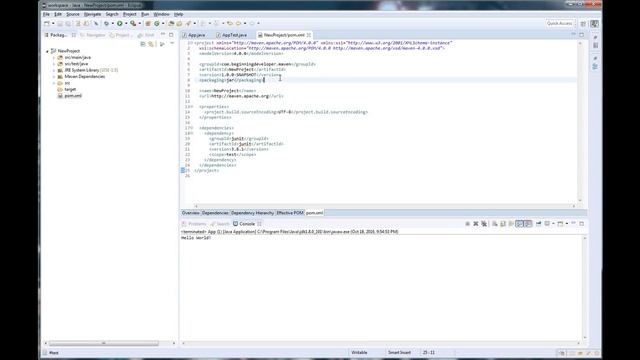Screen dimensions: 640x360
Task: Click the Collapse All icon in Package Explorer
Action: [x=143, y=44]
